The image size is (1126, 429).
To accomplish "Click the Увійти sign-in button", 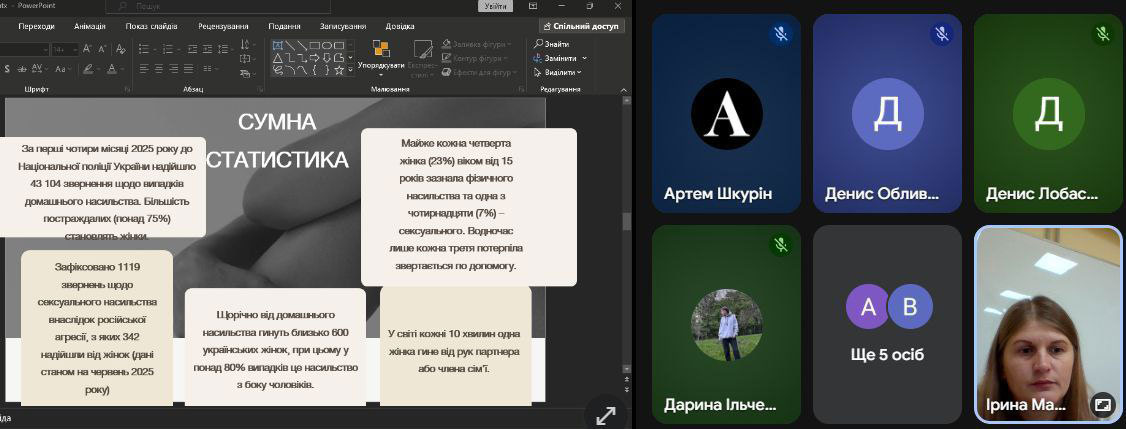I will pyautogui.click(x=495, y=6).
